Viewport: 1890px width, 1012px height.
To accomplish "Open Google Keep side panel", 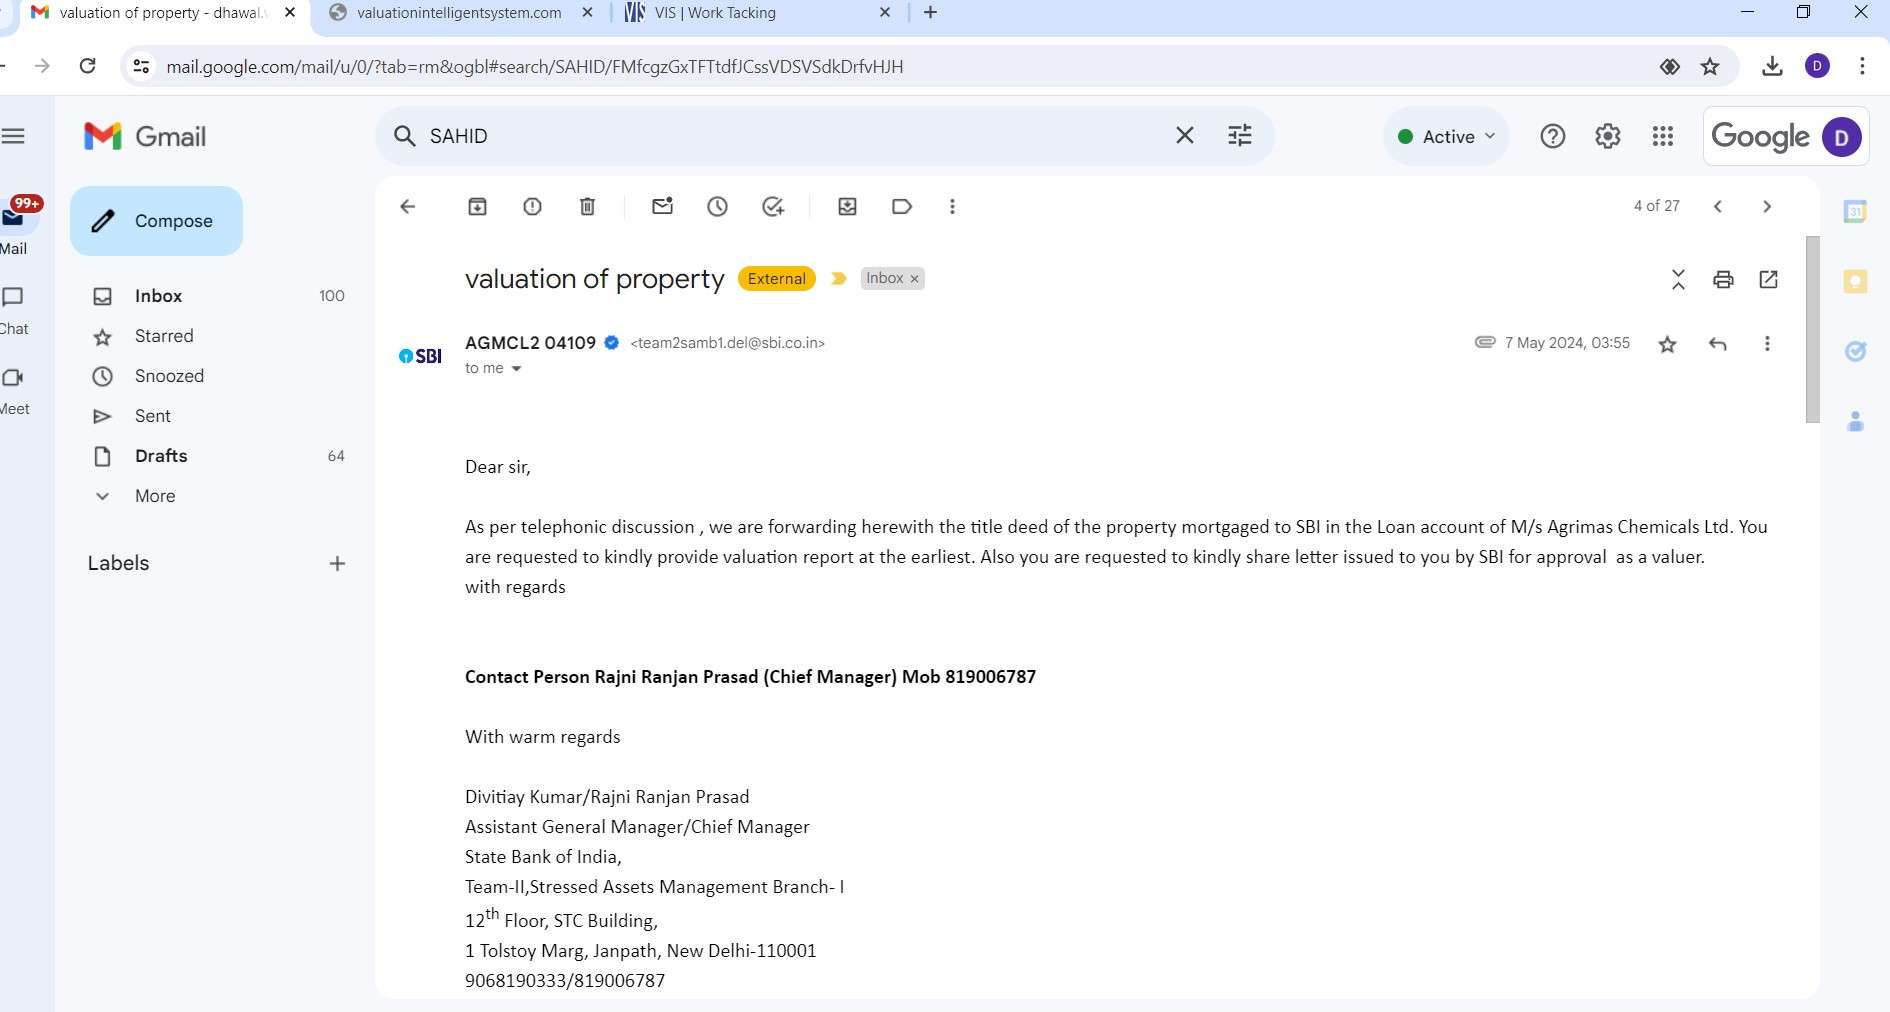I will (1855, 281).
